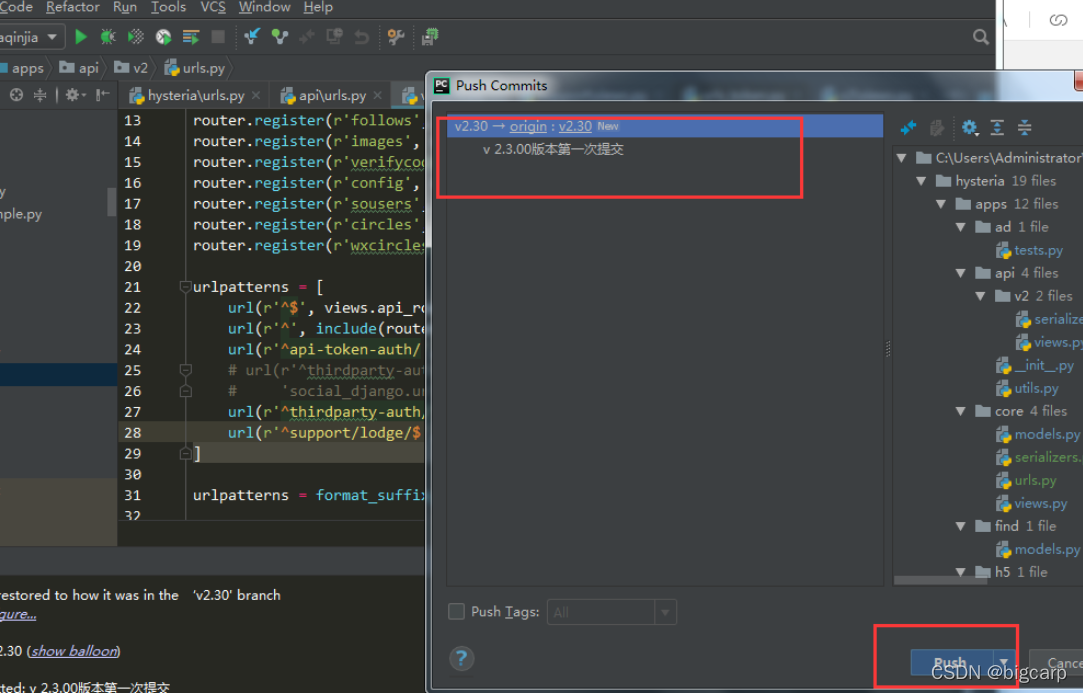Open the Push dialog gear options menu

[970, 127]
